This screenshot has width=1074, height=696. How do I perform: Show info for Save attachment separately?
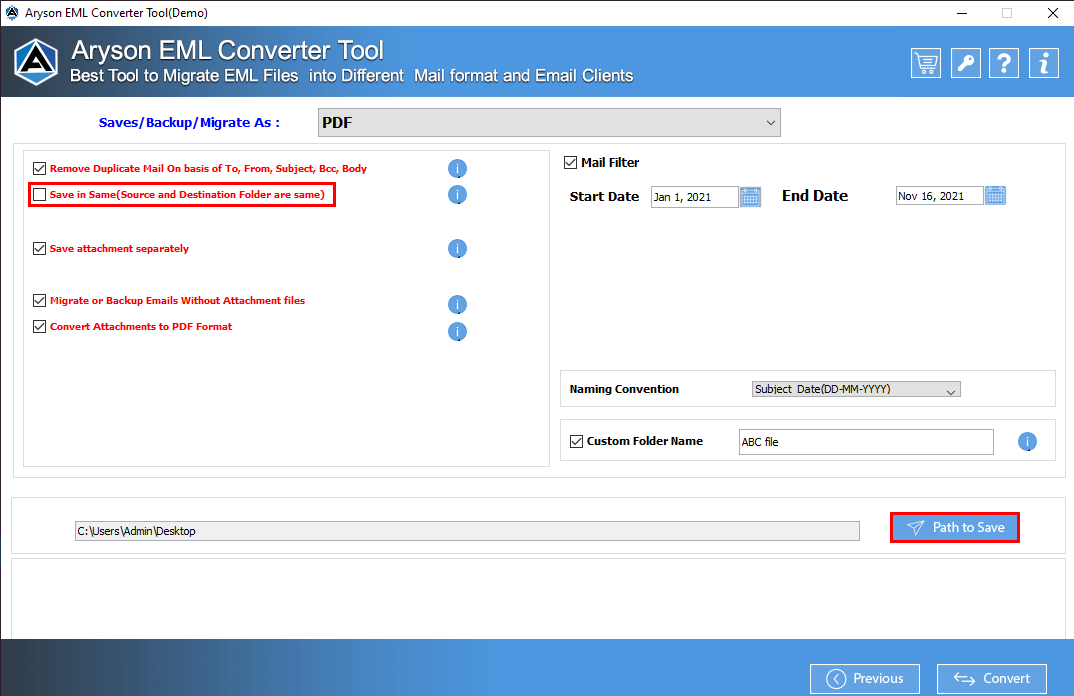point(457,249)
